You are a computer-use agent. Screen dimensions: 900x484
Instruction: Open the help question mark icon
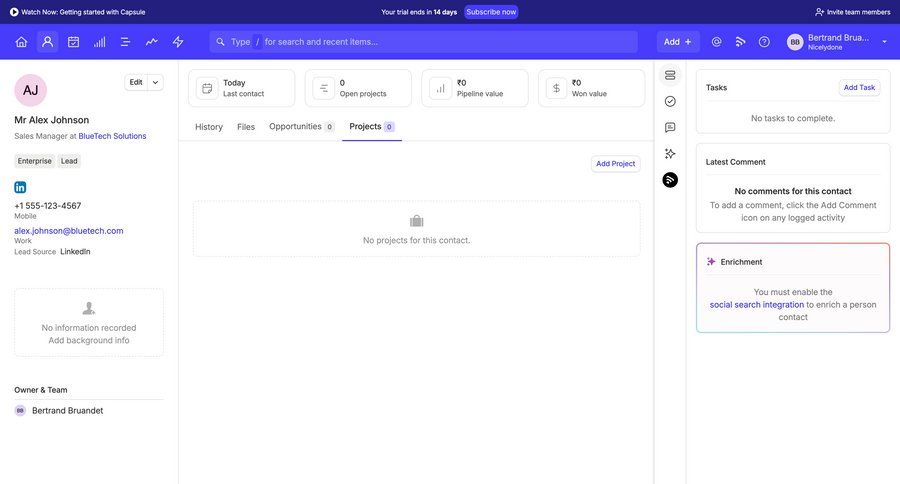pos(764,42)
